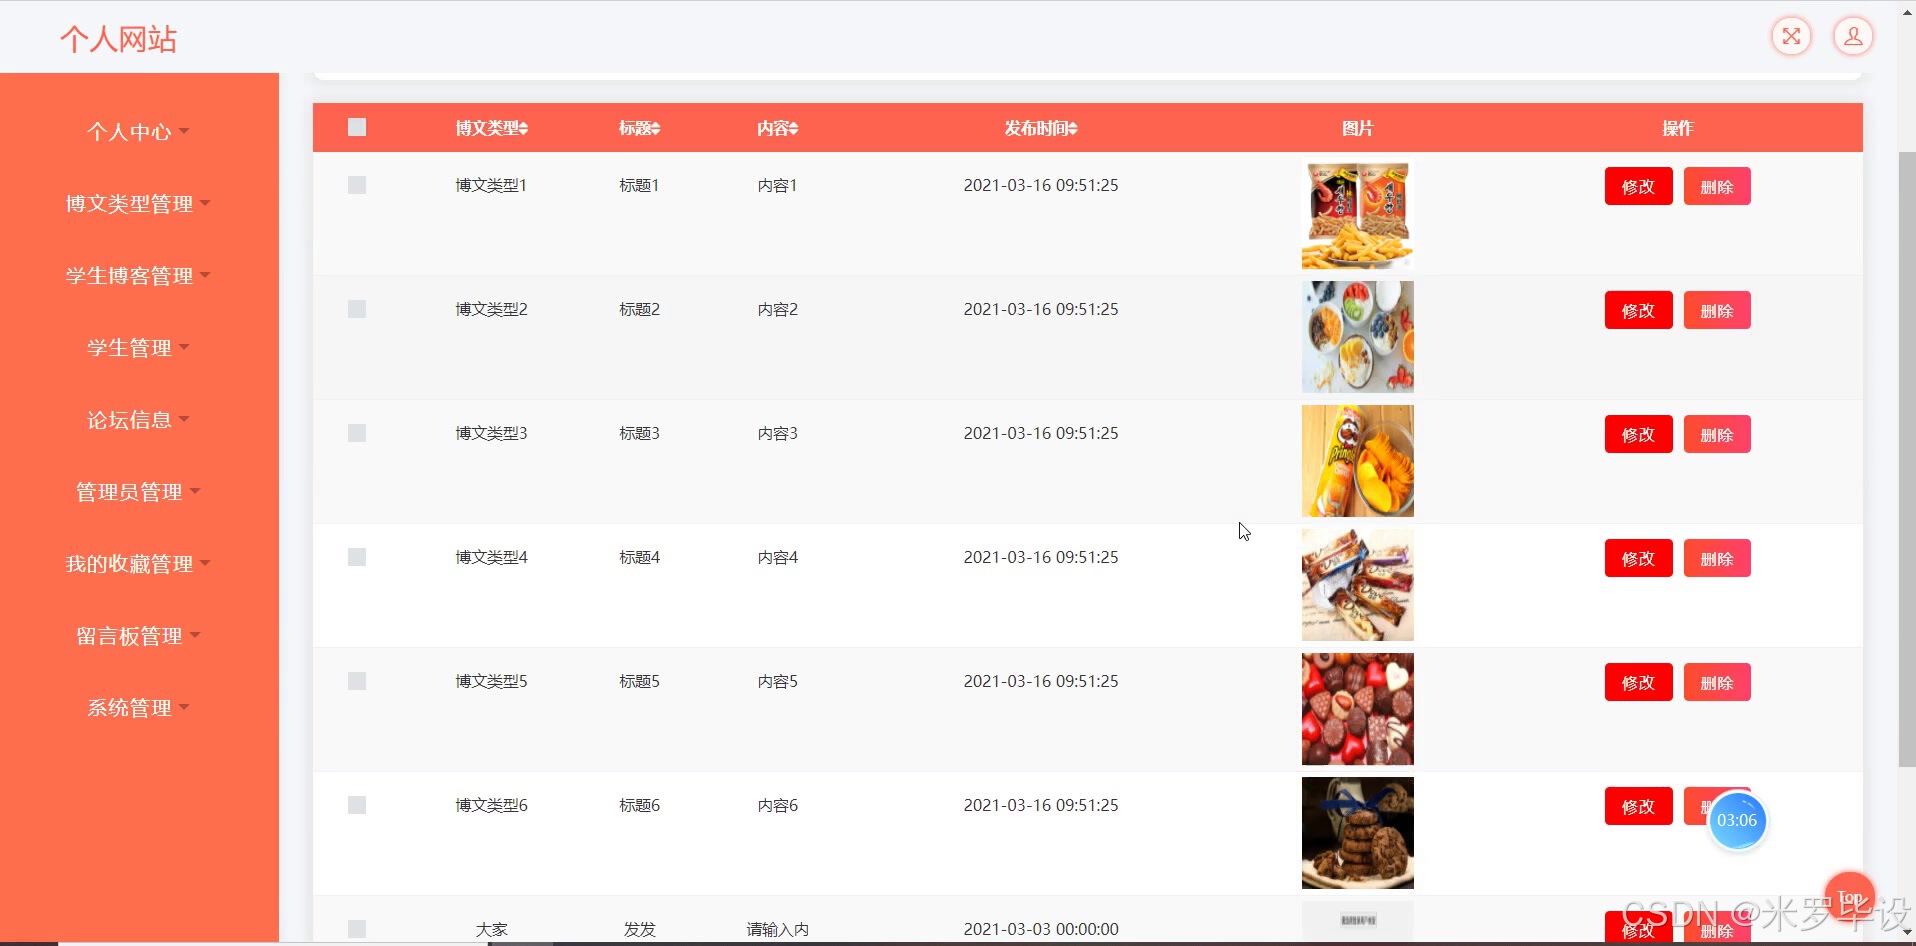Click the Top back-to-top button
Image resolution: width=1916 pixels, height=946 pixels.
(1849, 896)
